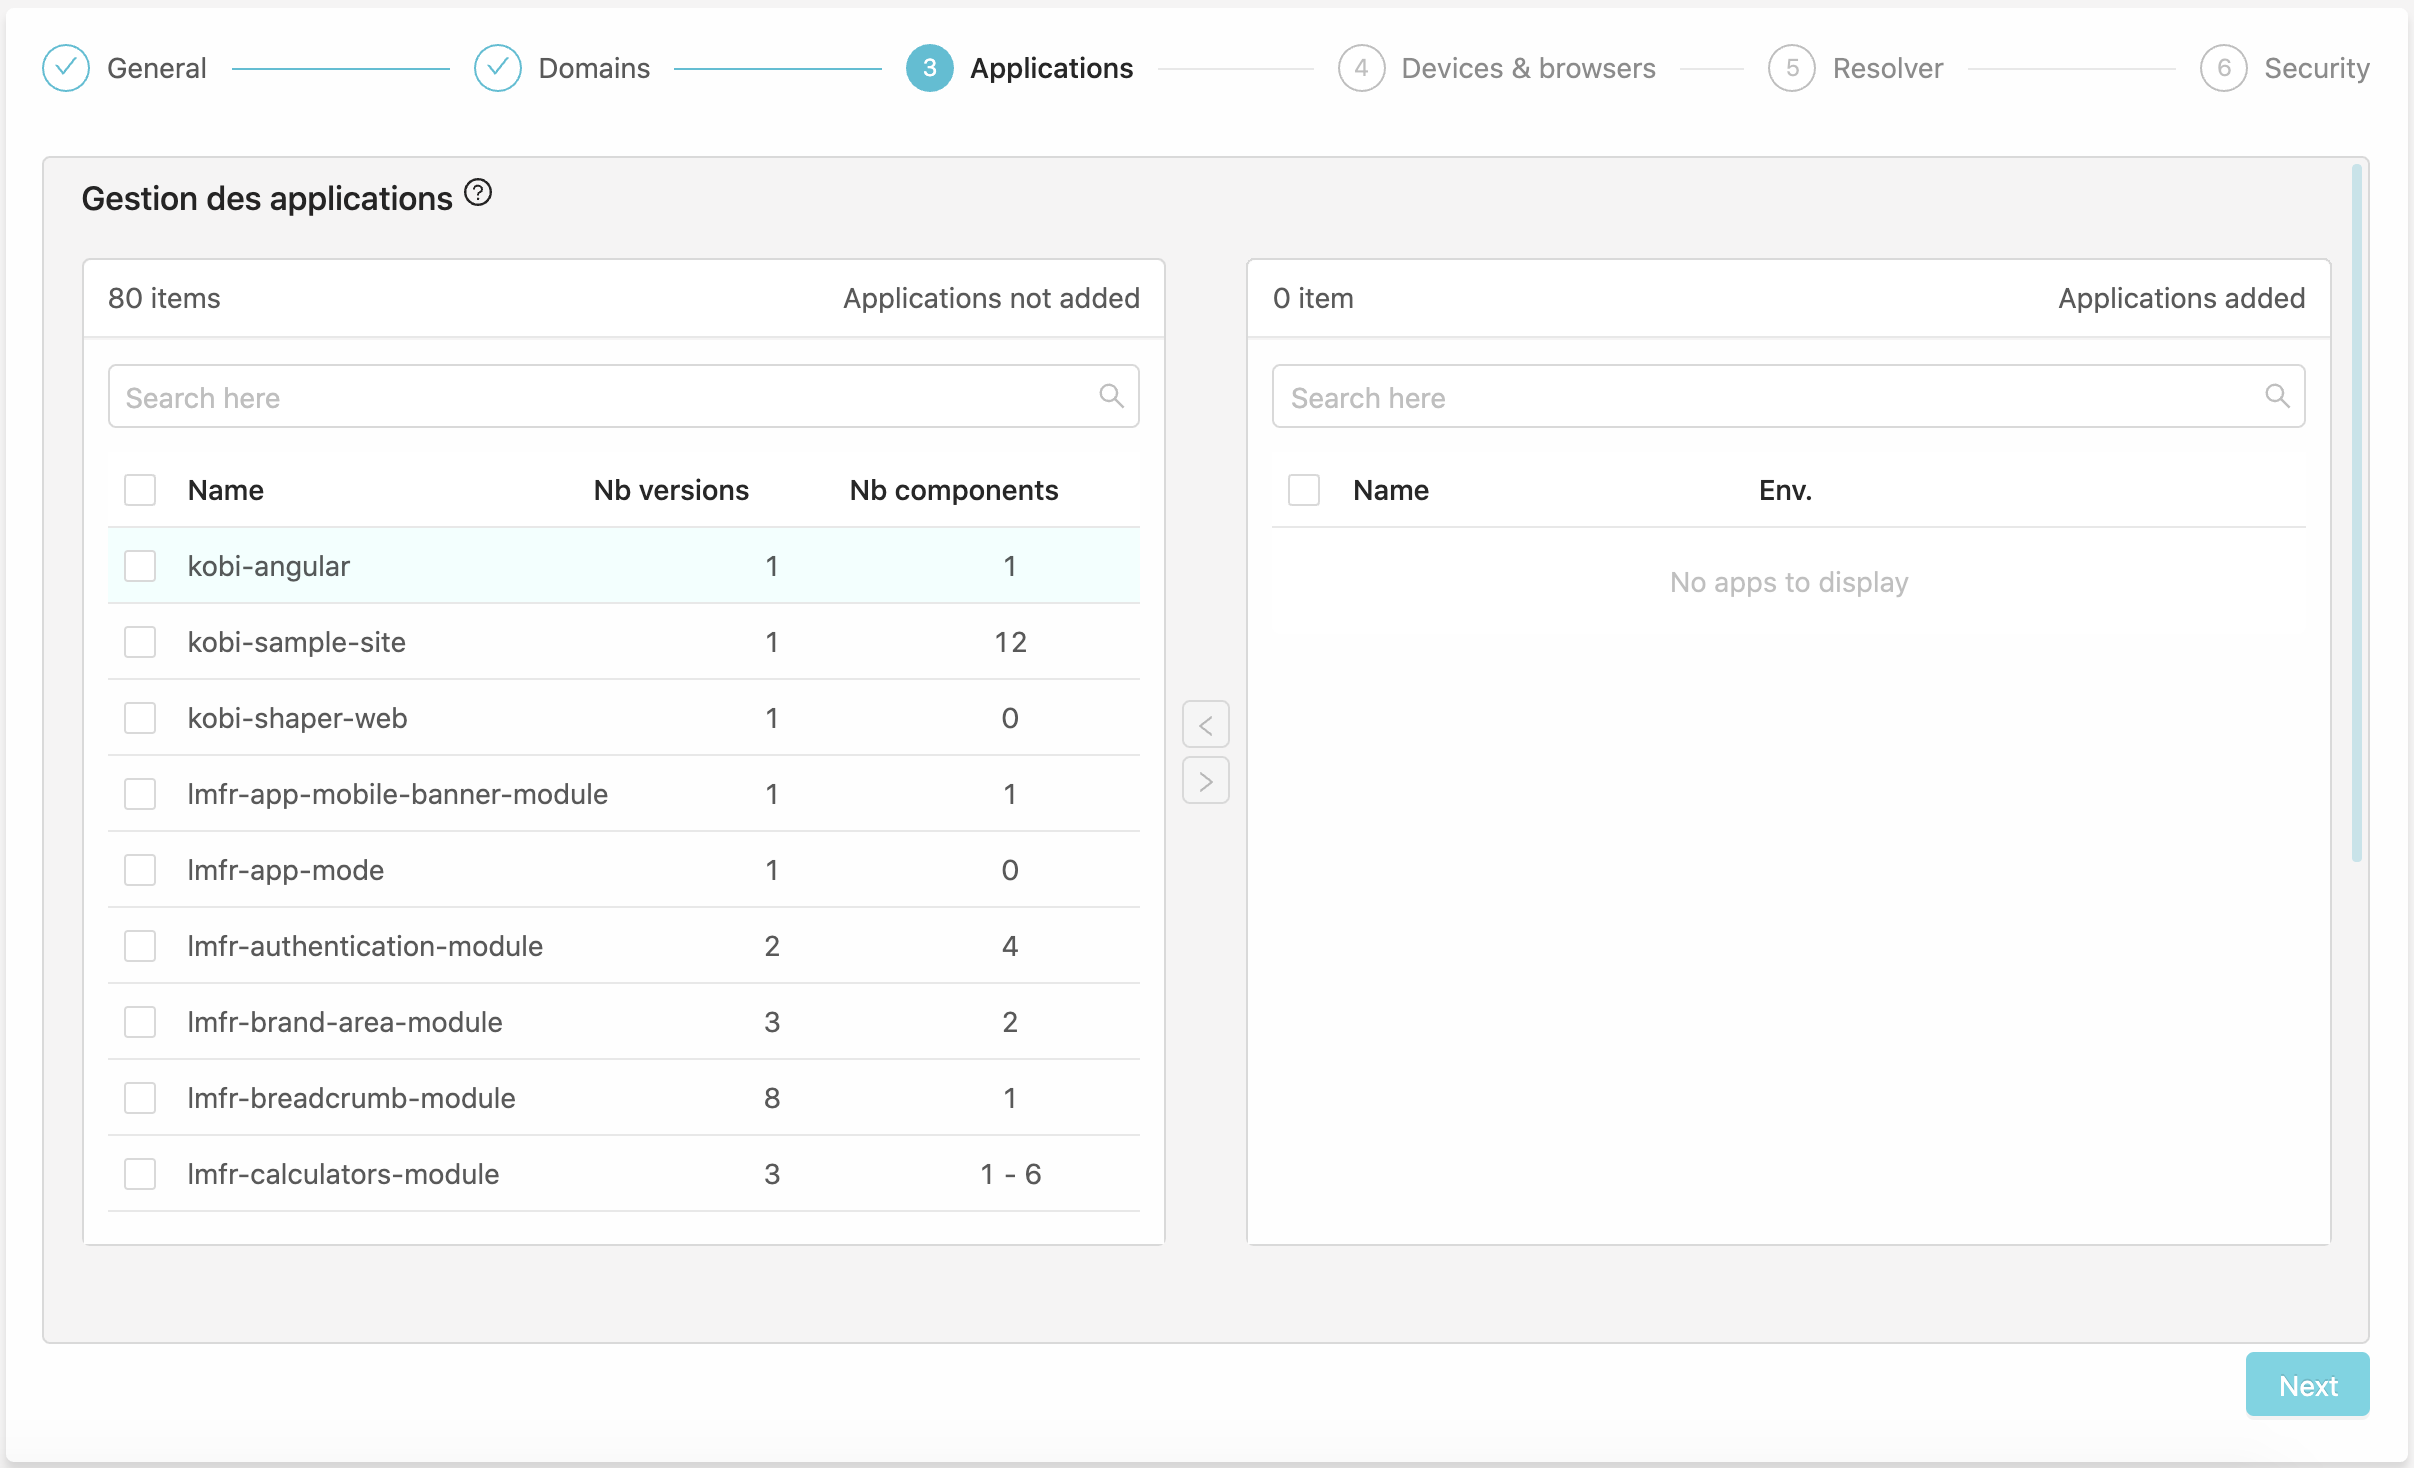
Task: Click the panel vertical scrollbar
Action: 2357,513
